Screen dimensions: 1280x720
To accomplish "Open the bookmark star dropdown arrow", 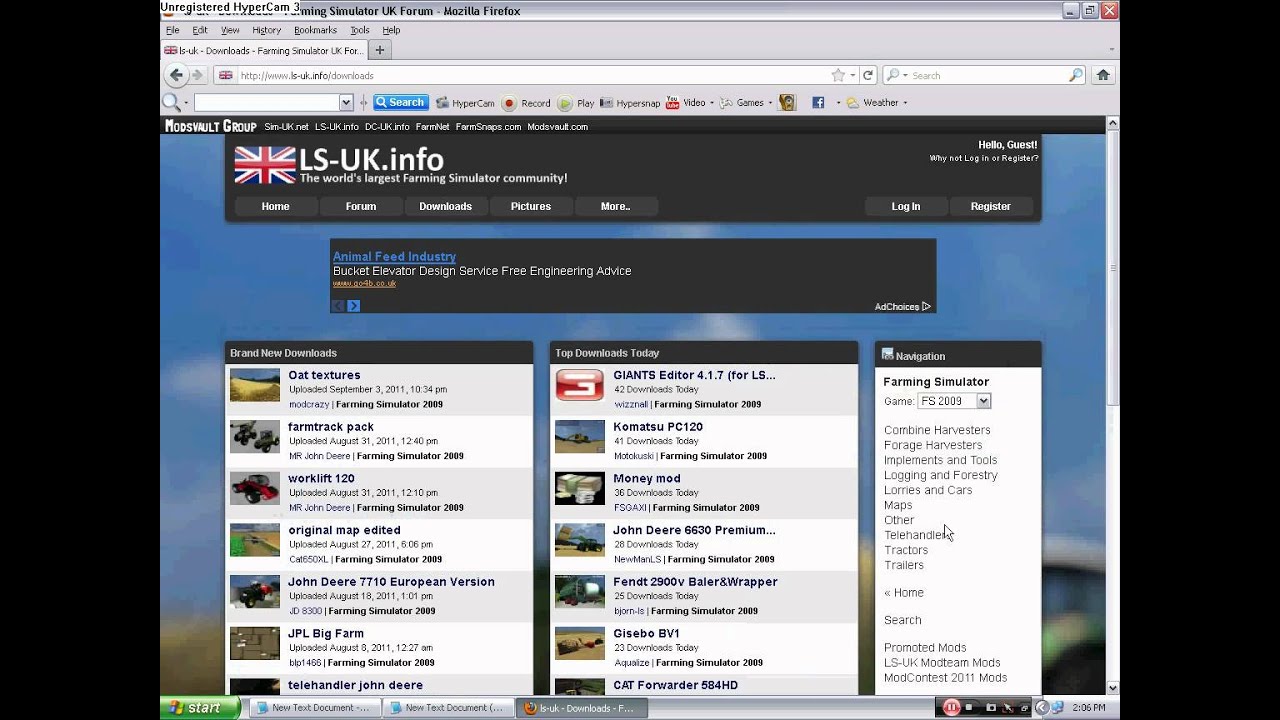I will click(852, 75).
